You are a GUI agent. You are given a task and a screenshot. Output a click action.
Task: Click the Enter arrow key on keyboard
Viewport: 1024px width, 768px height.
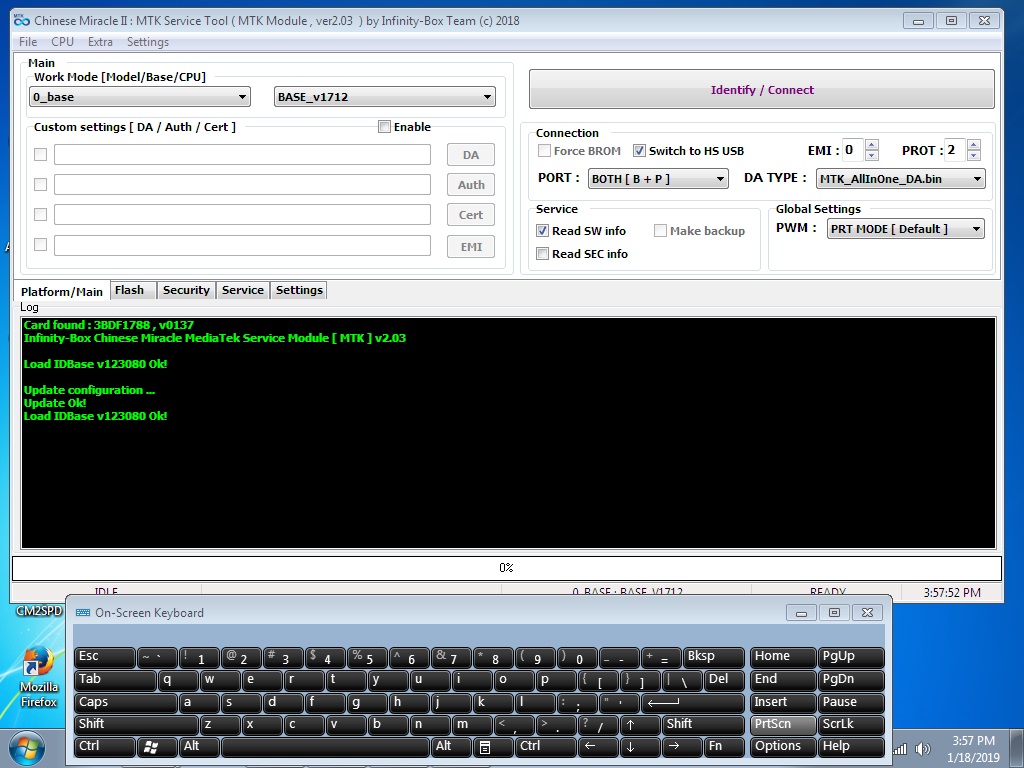(692, 703)
